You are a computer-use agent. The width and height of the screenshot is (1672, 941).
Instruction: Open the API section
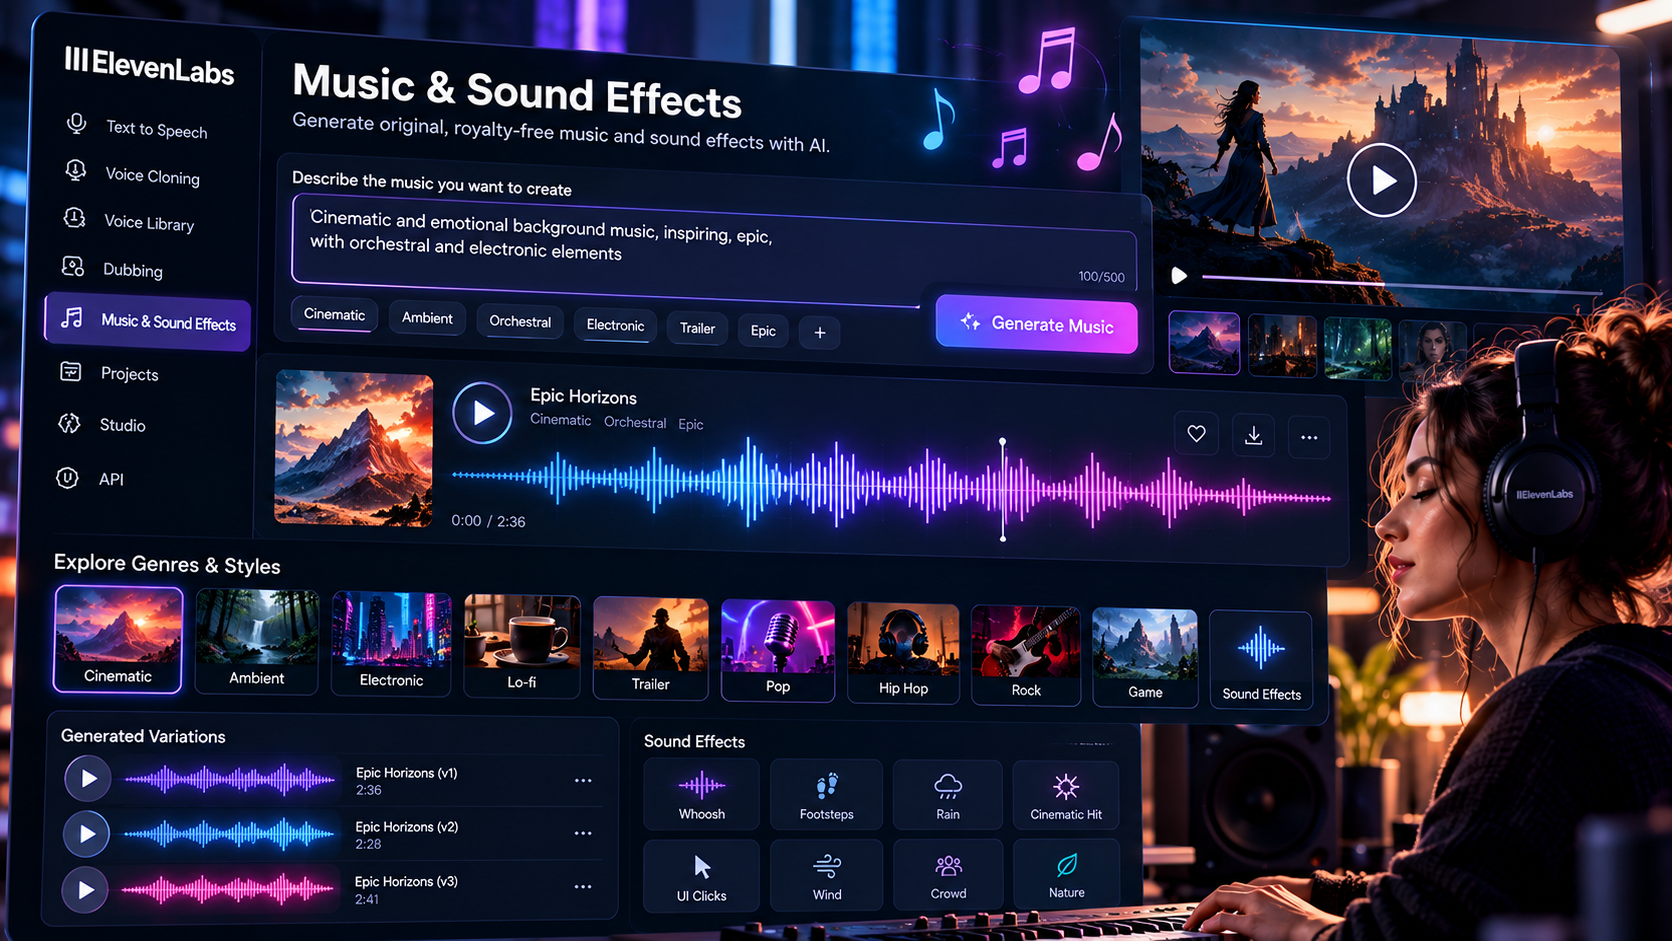point(111,479)
